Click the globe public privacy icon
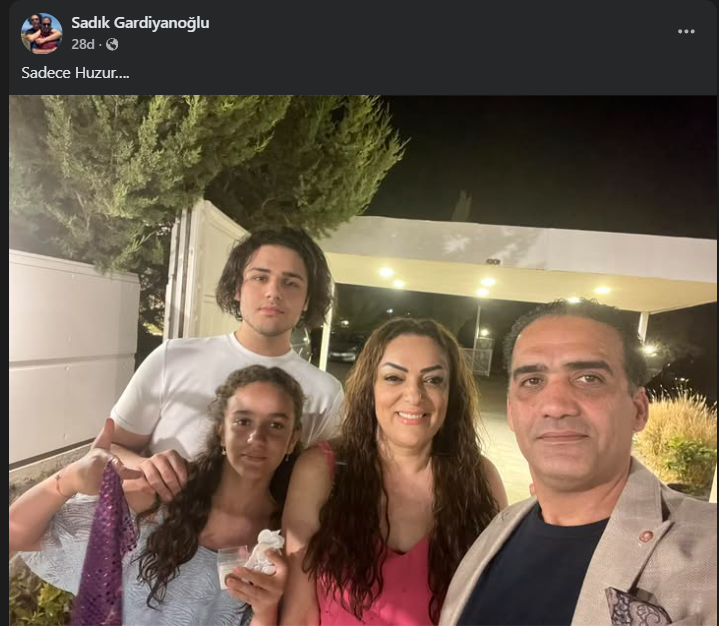 pos(112,44)
